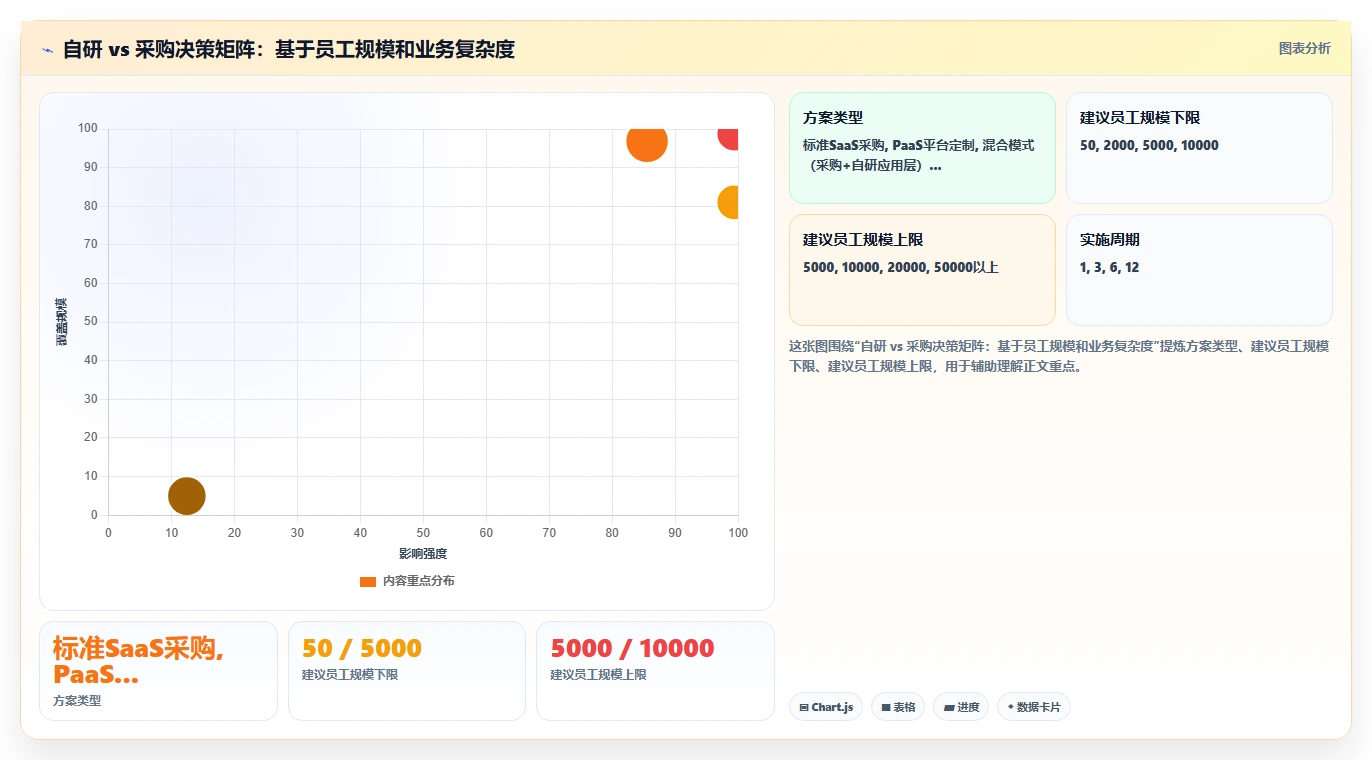Open the 建议员工规模上限 info card in the right panel
Viewport: 1372px width, 760px height.
point(922,270)
